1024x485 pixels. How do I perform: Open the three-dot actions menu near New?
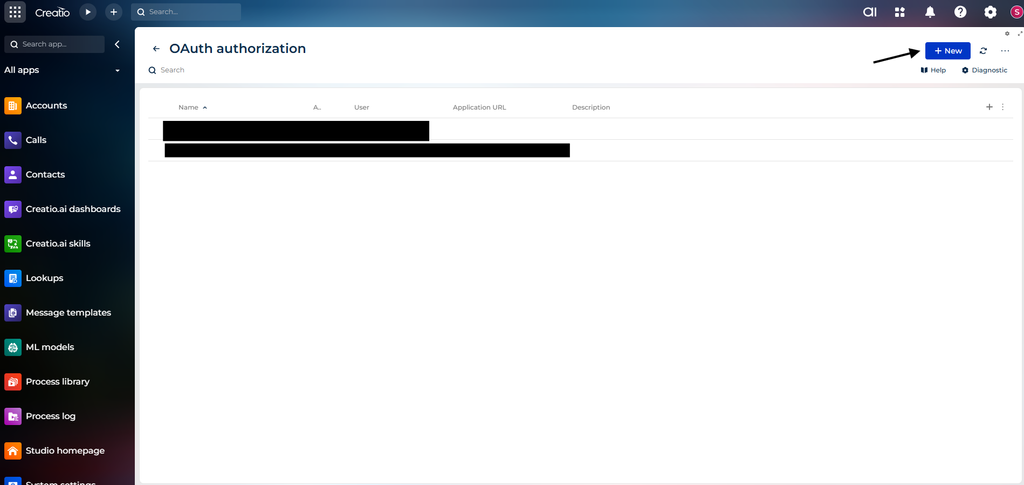click(1005, 51)
